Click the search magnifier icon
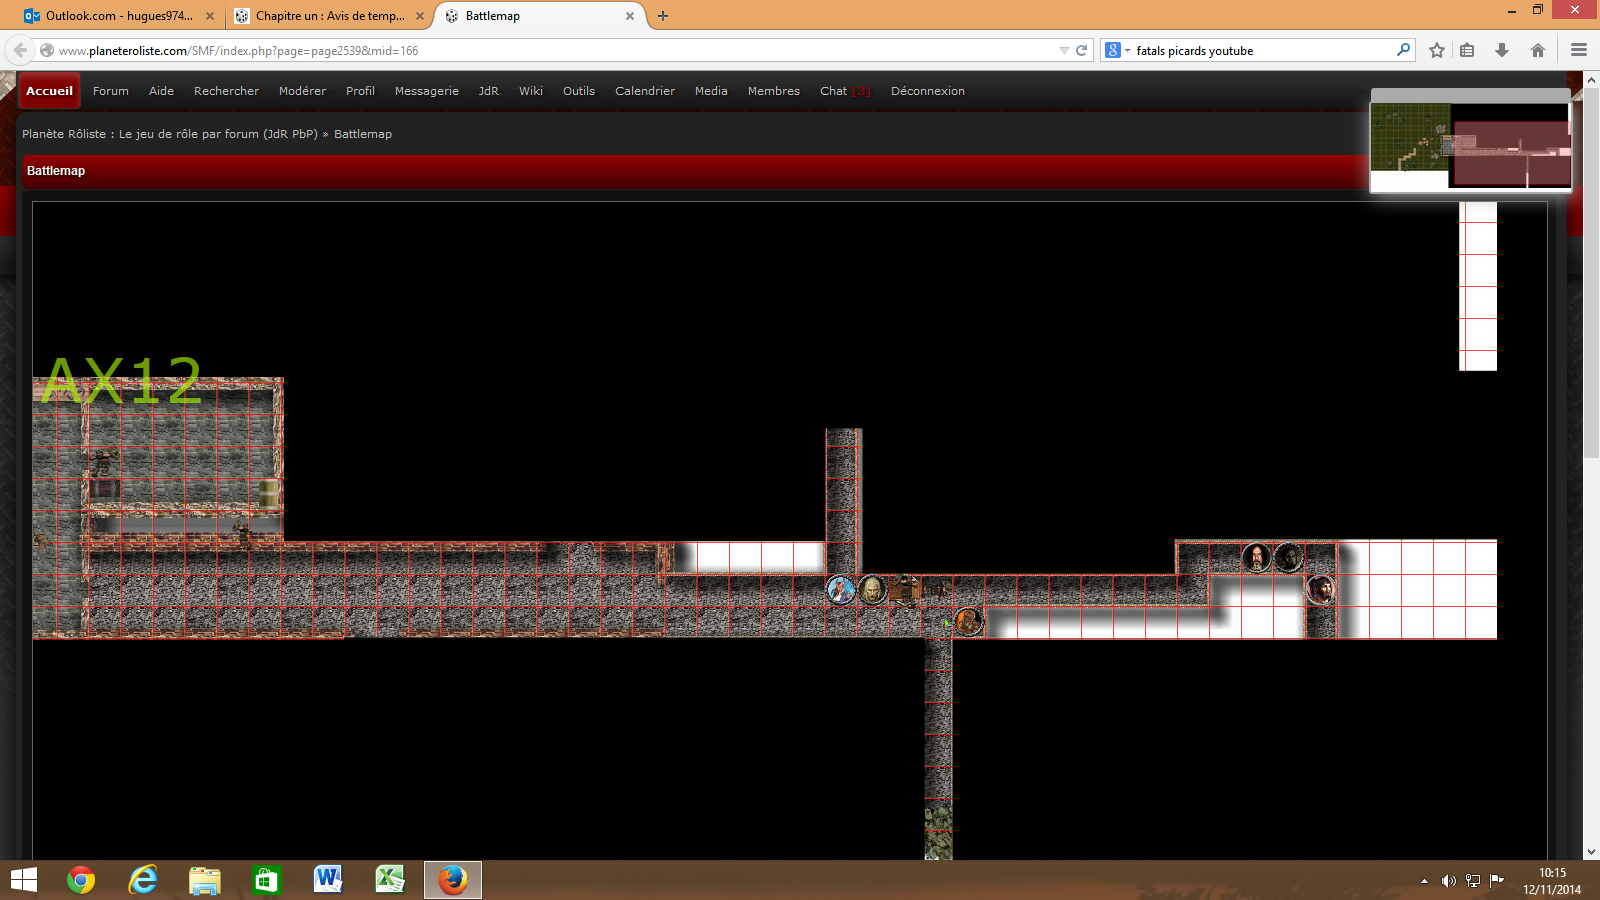1600x900 pixels. coord(1403,50)
